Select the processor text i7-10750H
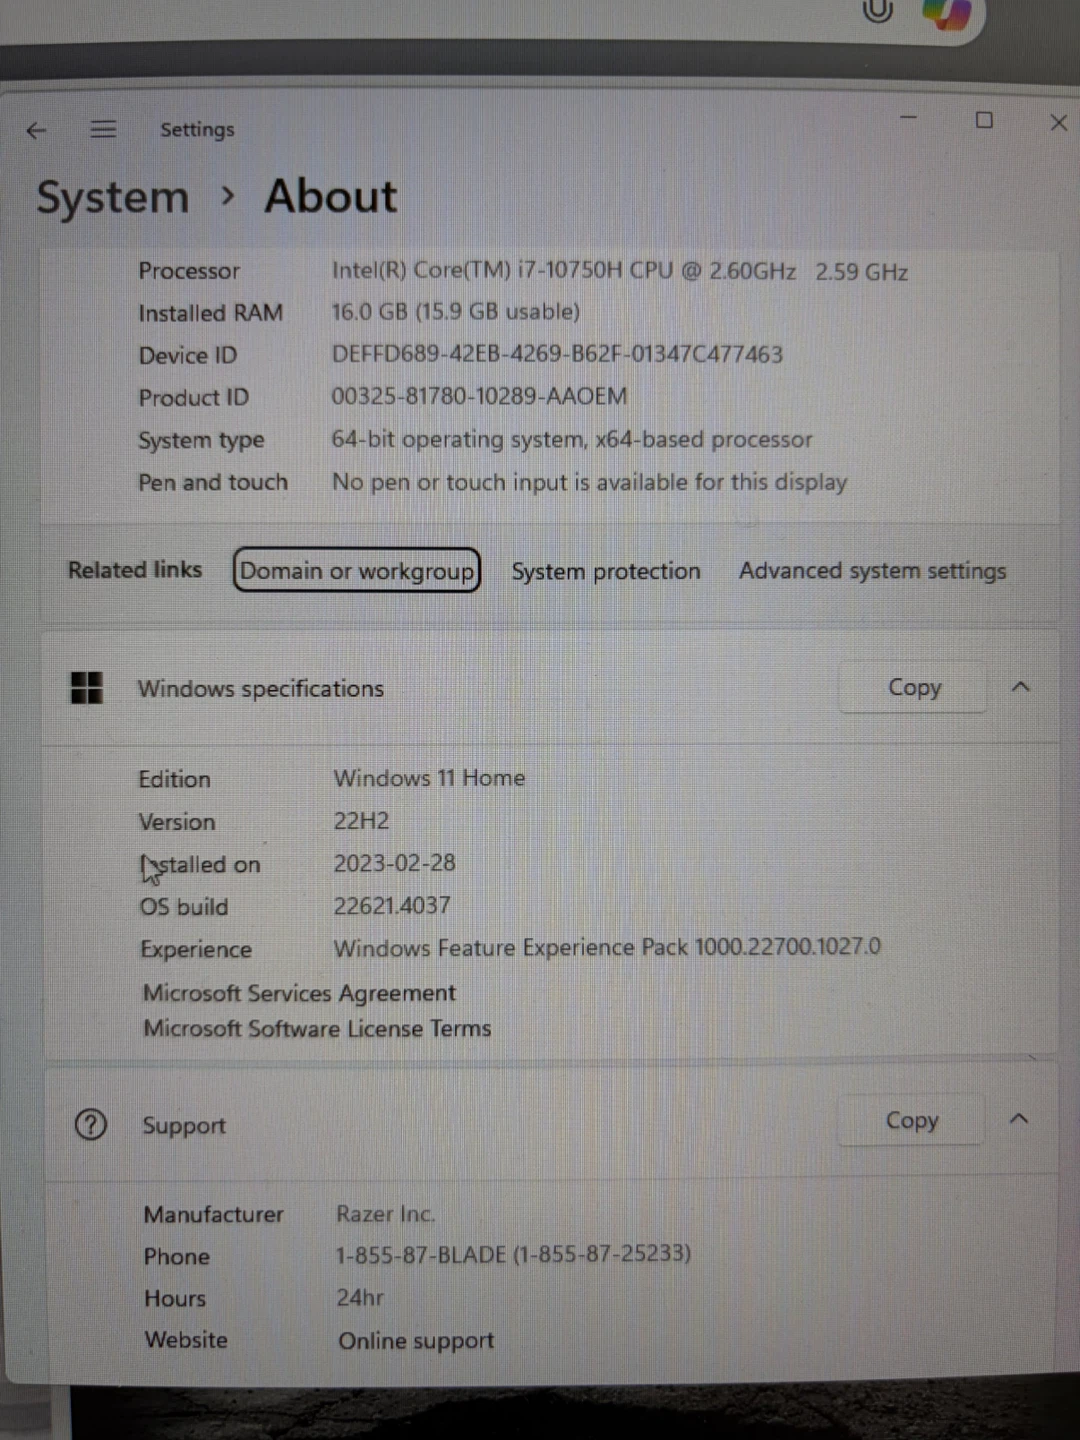Screen dimensions: 1080x1440 point(570,271)
